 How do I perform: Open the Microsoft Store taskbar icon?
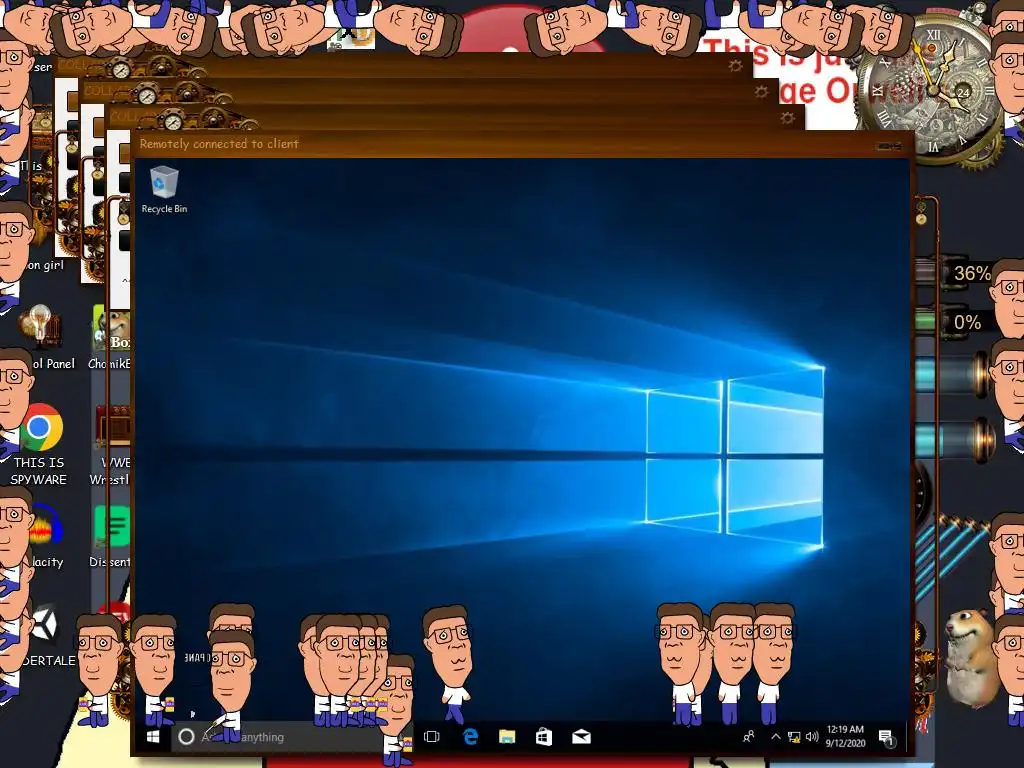[x=544, y=737]
